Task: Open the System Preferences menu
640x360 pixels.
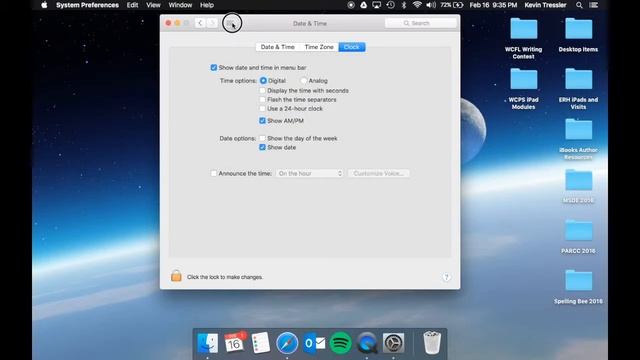Action: point(87,5)
